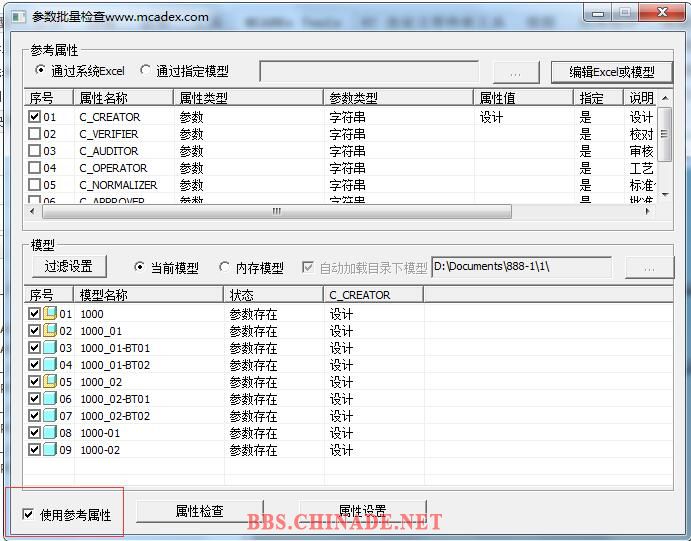691x541 pixels.
Task: Click 指定 column header
Action: click(598, 97)
